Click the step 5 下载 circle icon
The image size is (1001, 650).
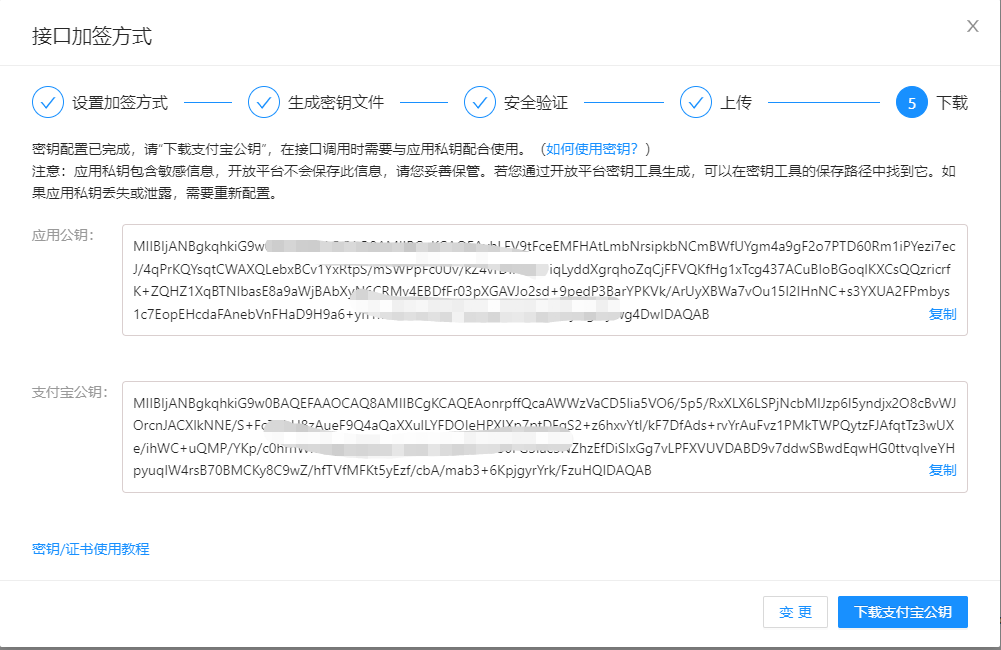tap(912, 102)
